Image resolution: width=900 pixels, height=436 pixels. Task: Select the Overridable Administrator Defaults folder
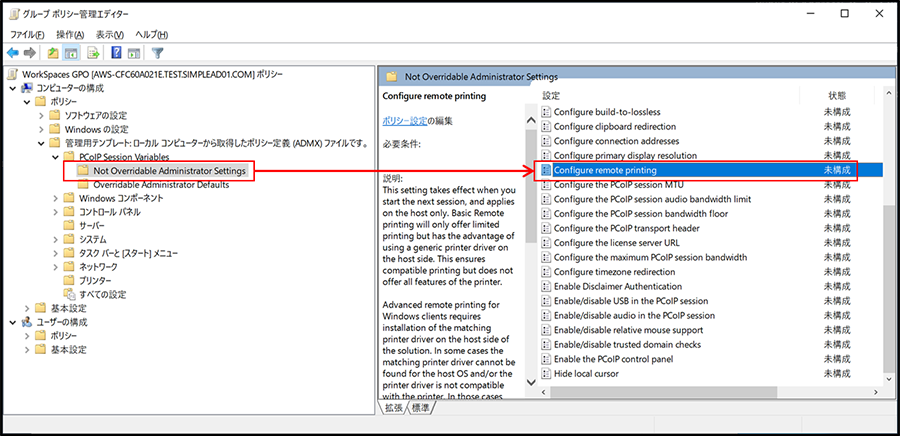click(x=161, y=185)
